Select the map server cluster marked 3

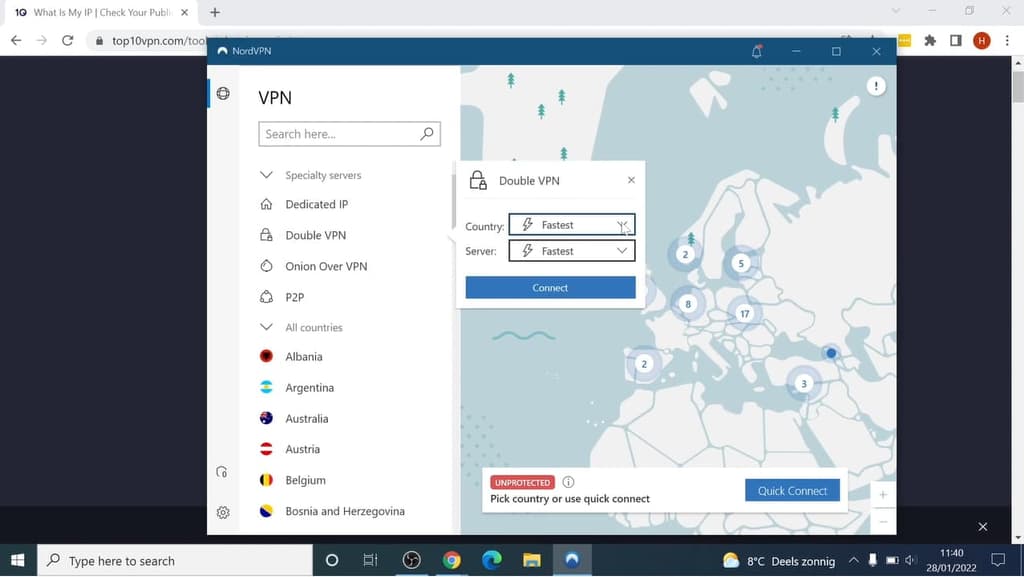pos(804,384)
